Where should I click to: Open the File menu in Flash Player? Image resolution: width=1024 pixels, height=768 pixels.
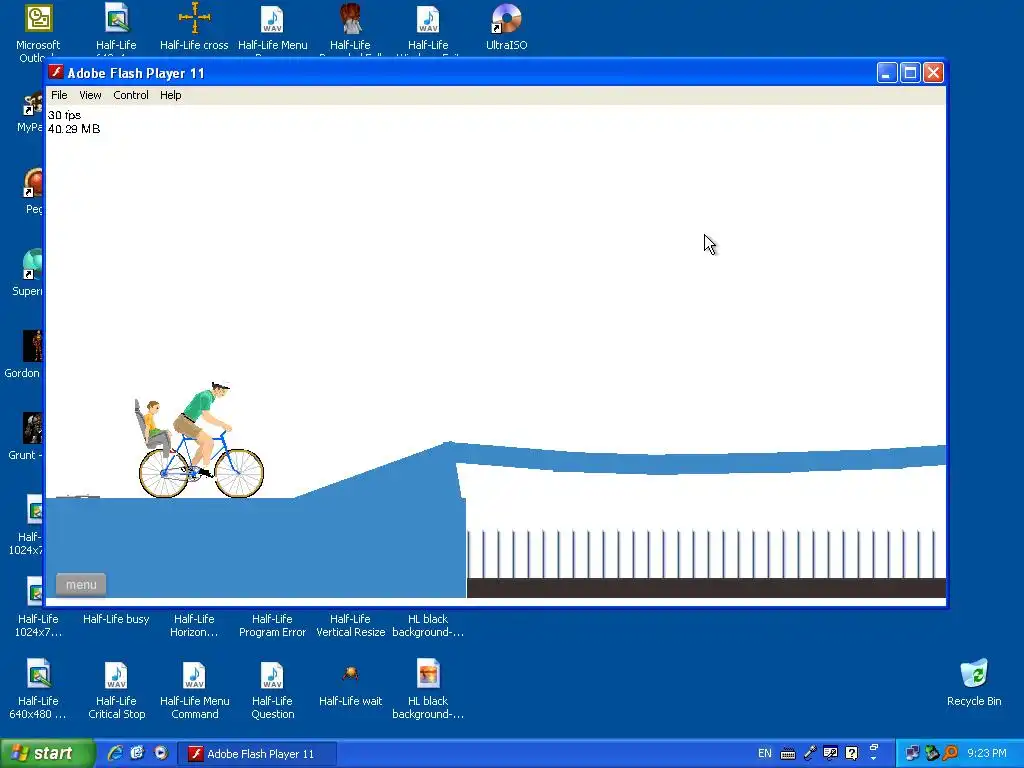(x=59, y=95)
